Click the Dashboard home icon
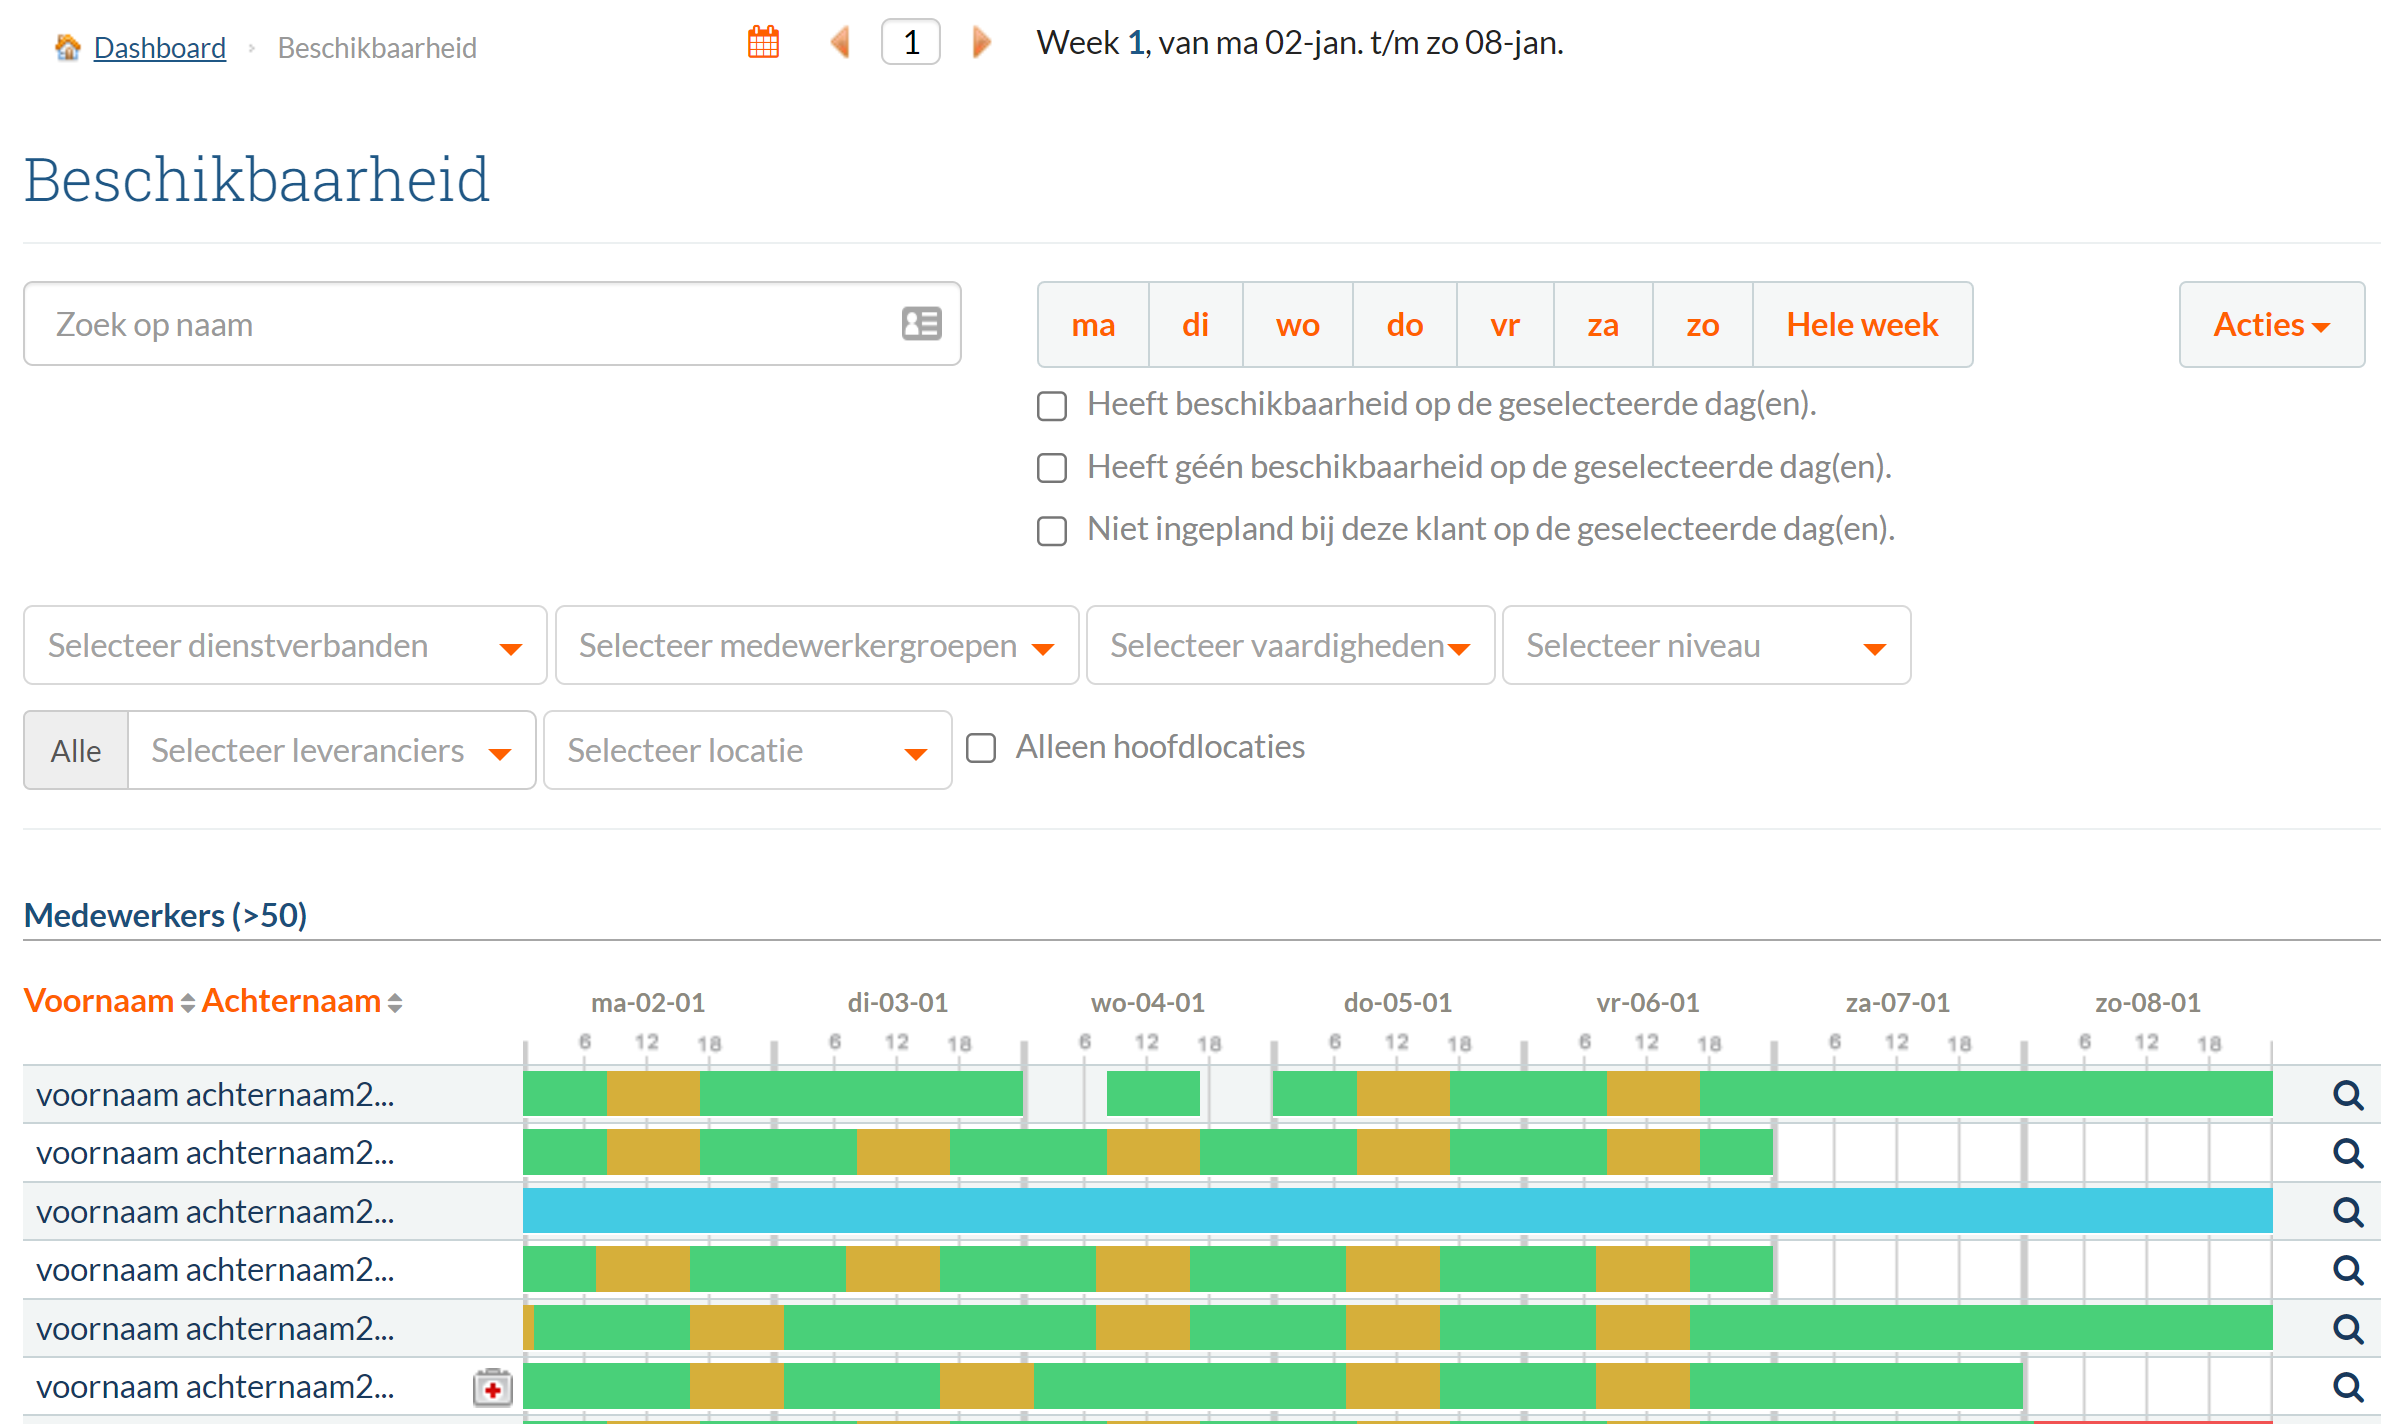This screenshot has width=2405, height=1424. [x=67, y=47]
